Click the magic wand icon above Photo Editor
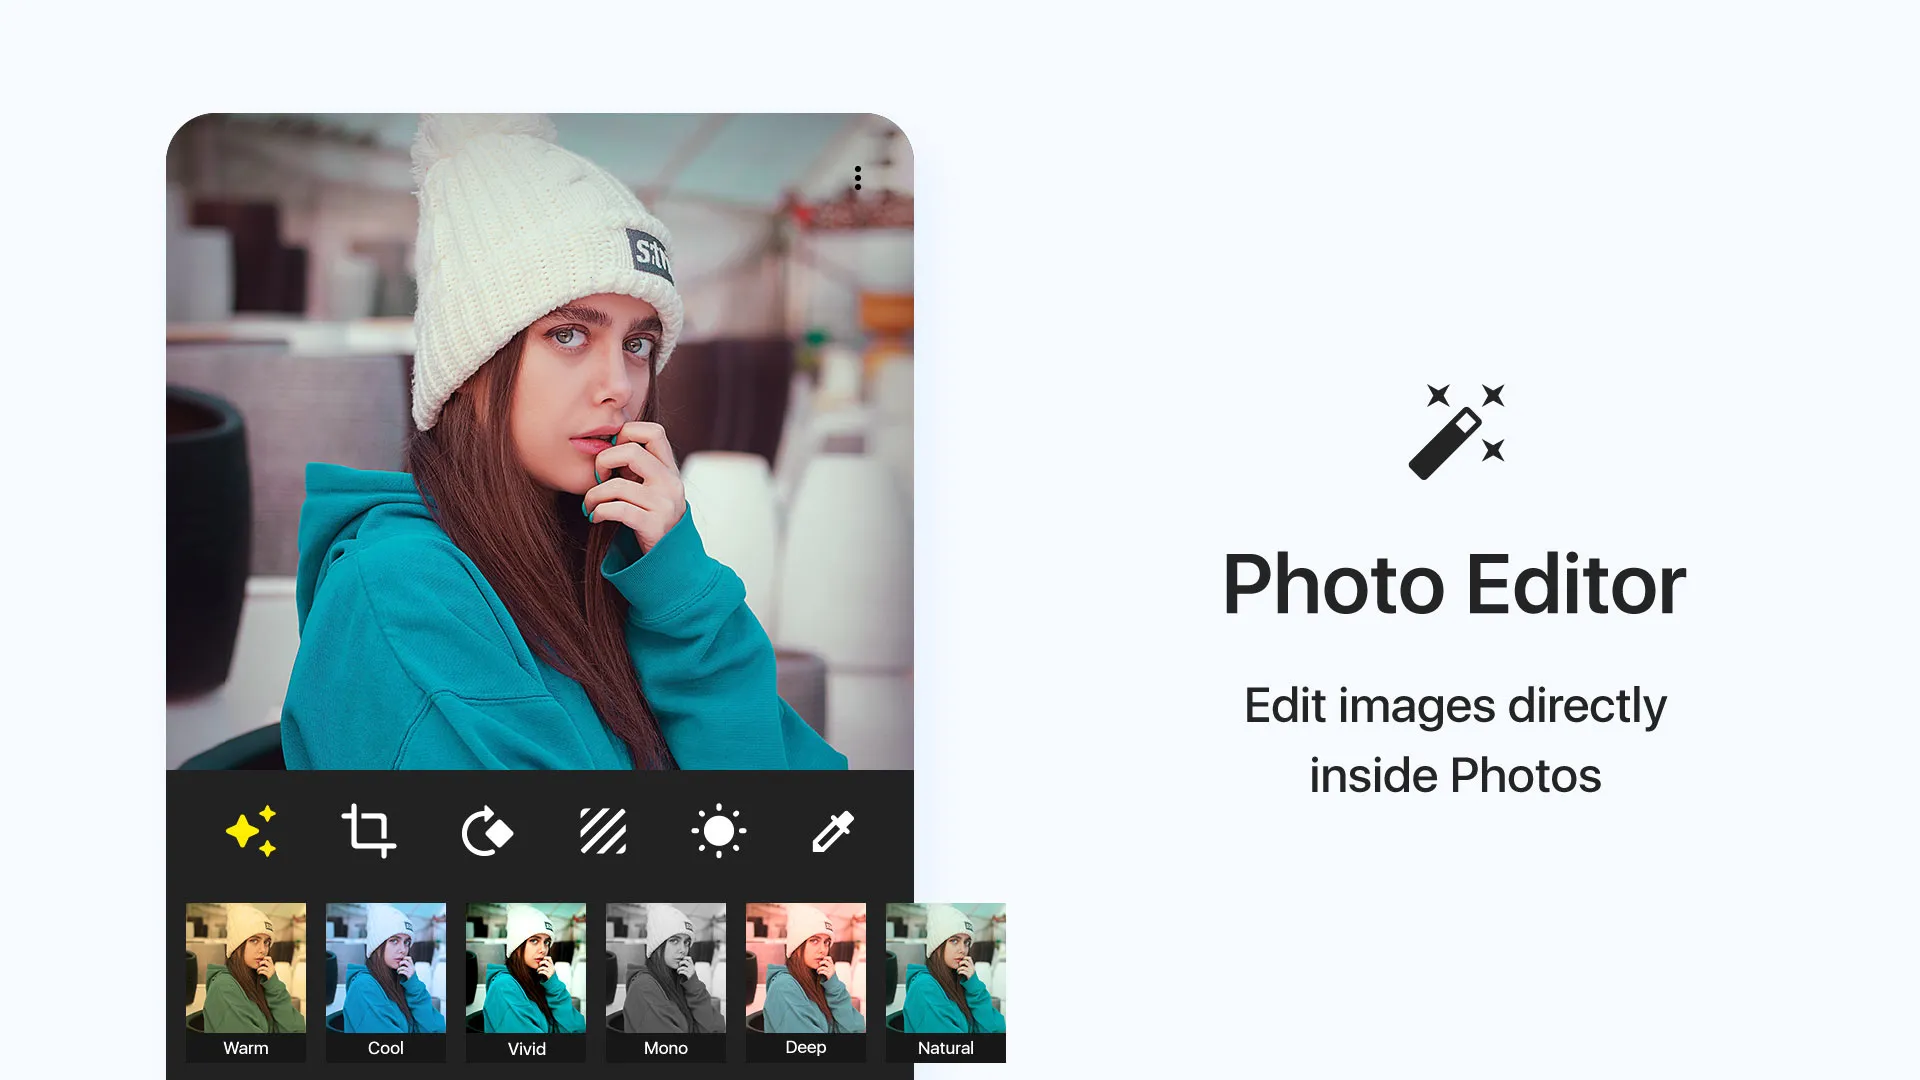The image size is (1920, 1080). click(x=1457, y=431)
